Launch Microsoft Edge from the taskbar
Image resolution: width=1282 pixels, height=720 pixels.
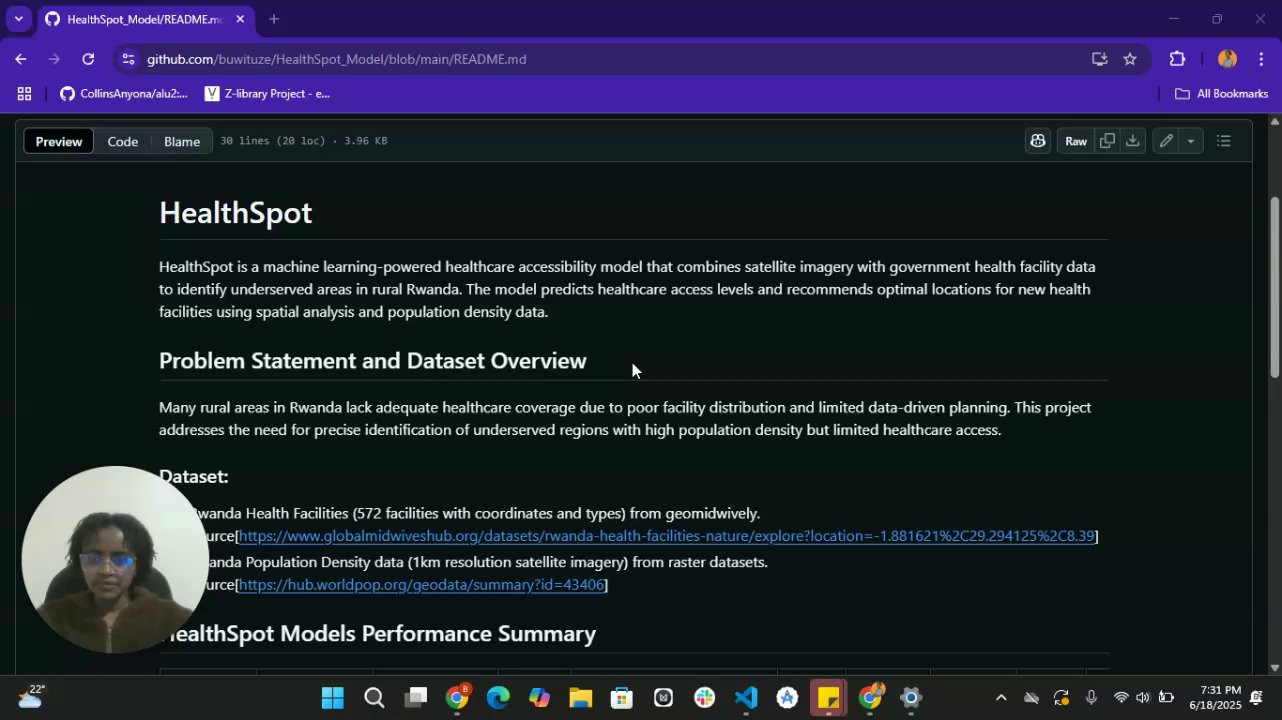[x=498, y=698]
